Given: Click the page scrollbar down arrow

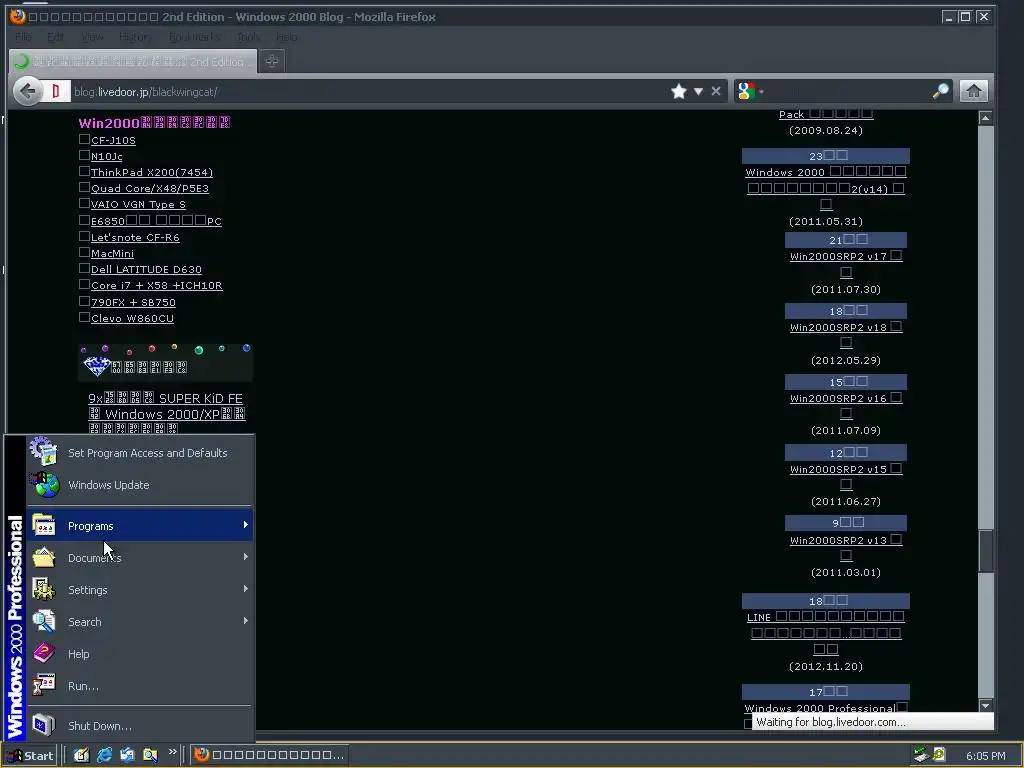Looking at the screenshot, I should click(x=985, y=705).
